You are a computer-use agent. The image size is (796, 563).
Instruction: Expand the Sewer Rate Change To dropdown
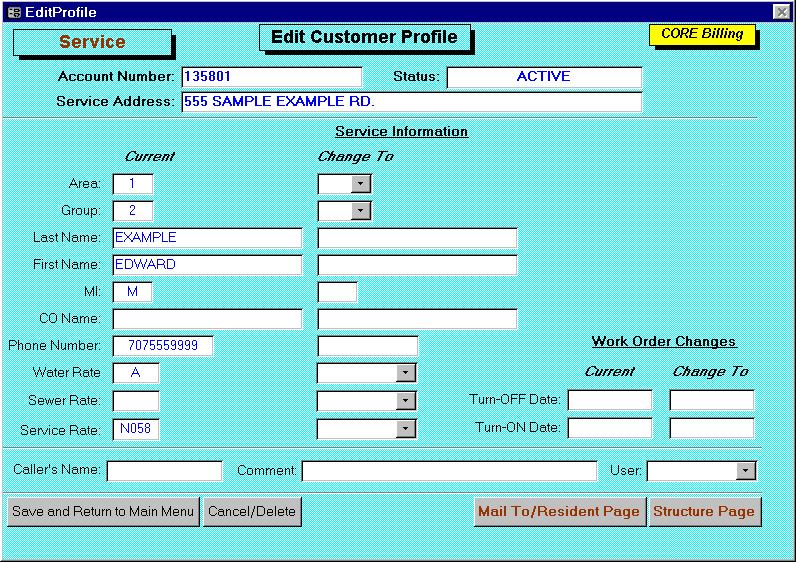(405, 401)
